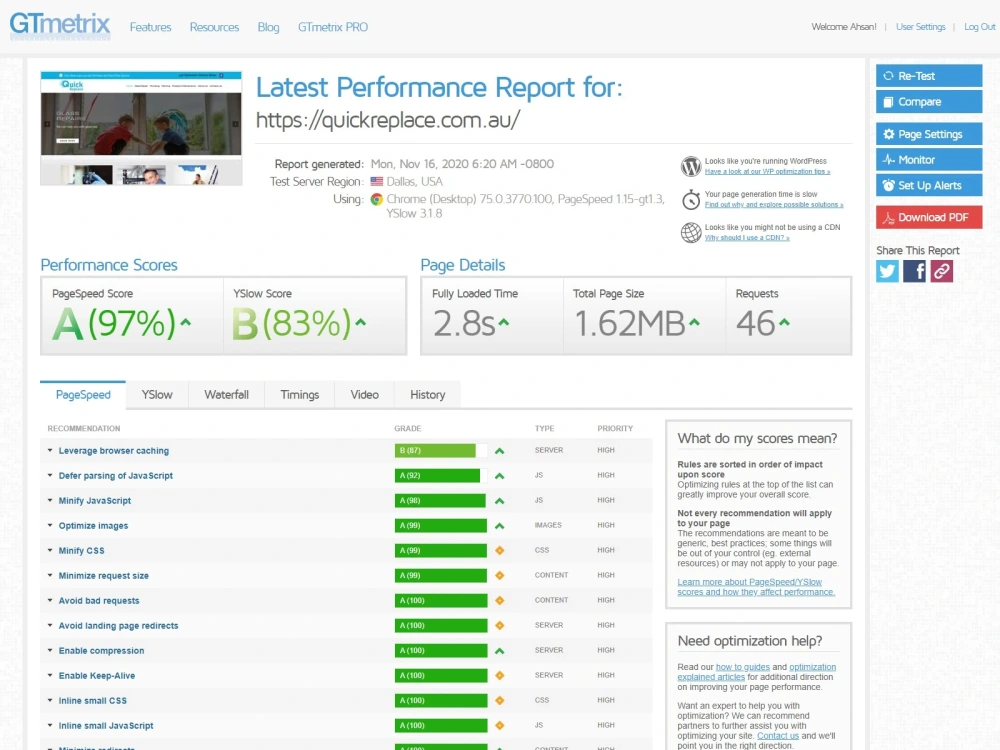Click the clock icon beside slow page generation note
This screenshot has width=1000, height=750.
691,200
